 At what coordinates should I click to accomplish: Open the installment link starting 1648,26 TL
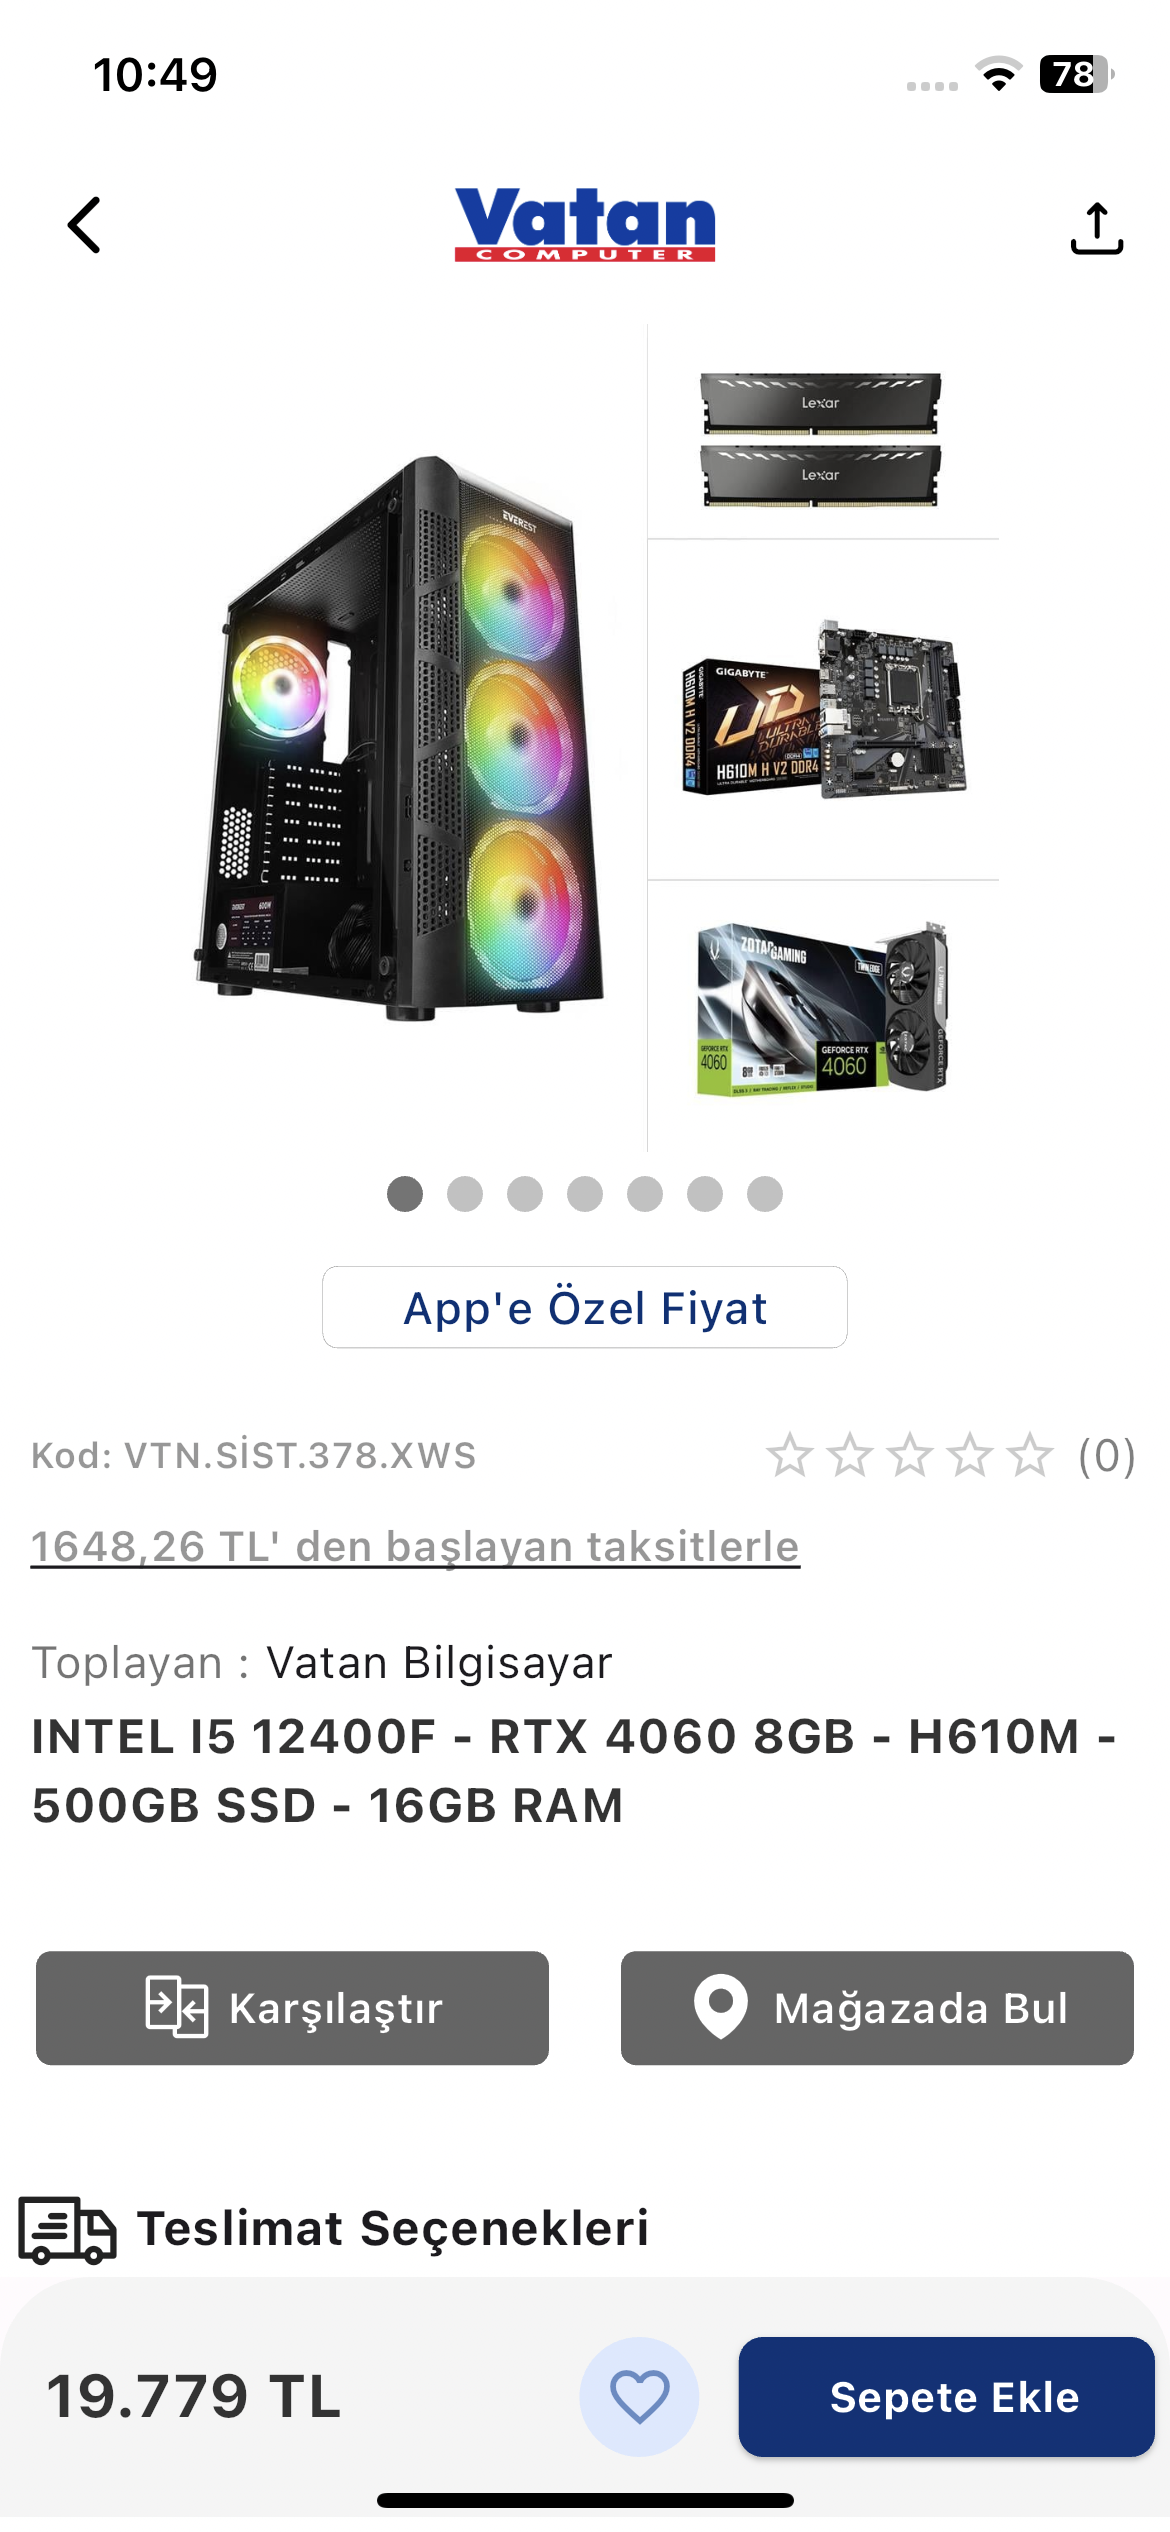(x=415, y=1547)
